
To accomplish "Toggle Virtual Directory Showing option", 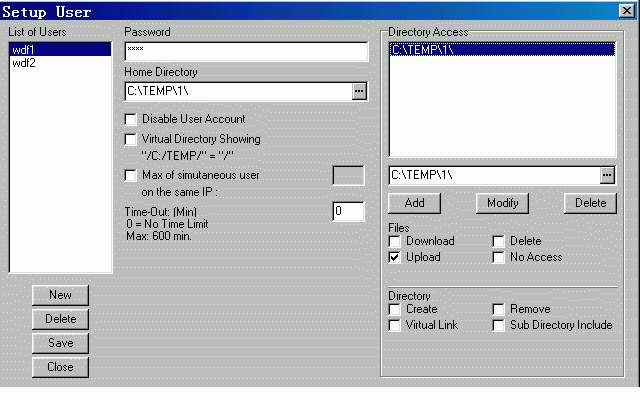I will click(130, 139).
